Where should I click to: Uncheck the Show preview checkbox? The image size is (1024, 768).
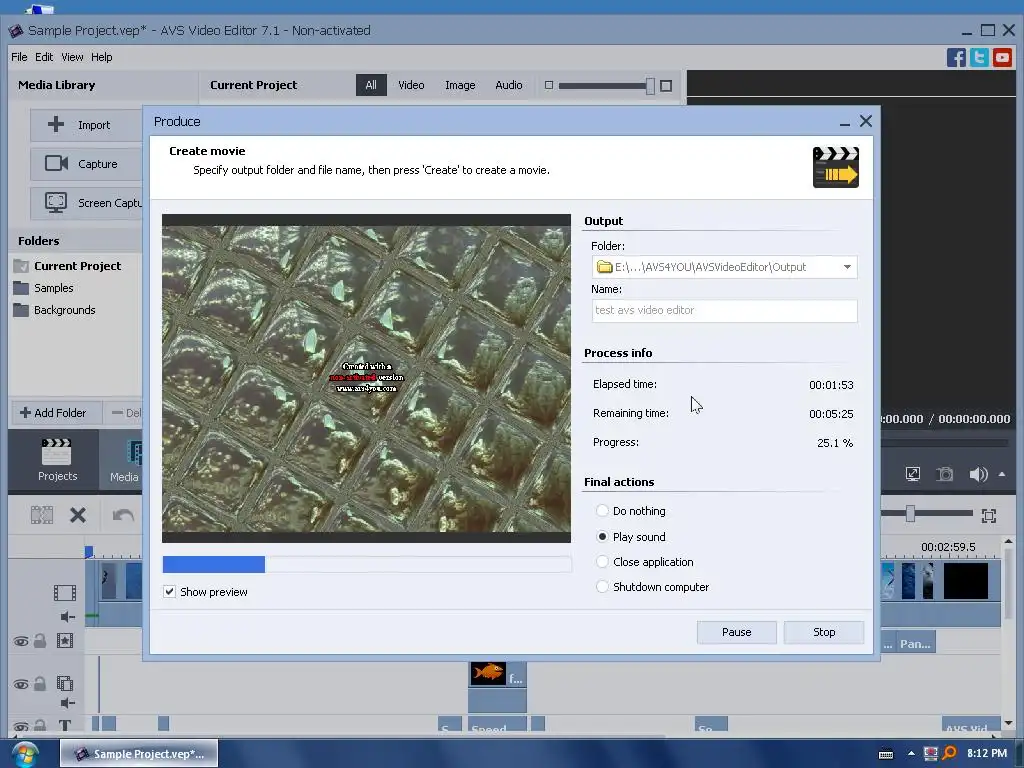[x=169, y=592]
